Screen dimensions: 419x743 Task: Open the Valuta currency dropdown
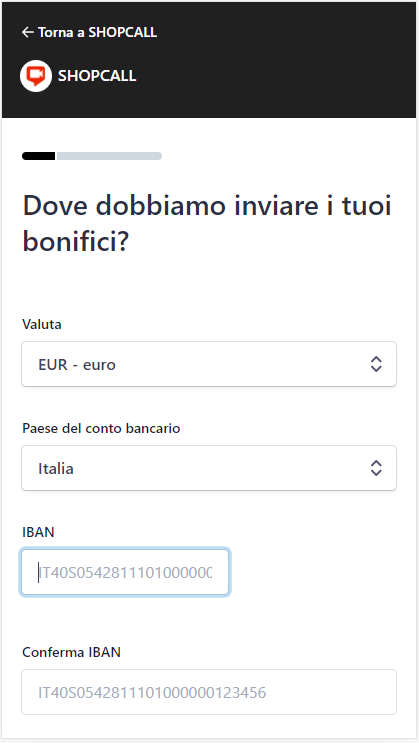pos(209,364)
